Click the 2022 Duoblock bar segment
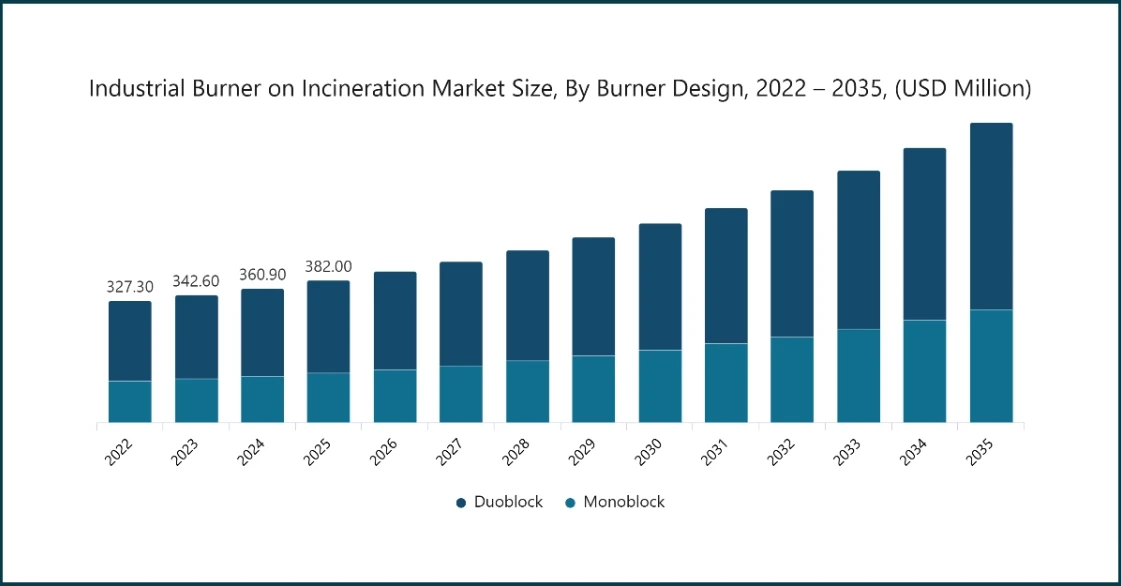 (x=130, y=342)
